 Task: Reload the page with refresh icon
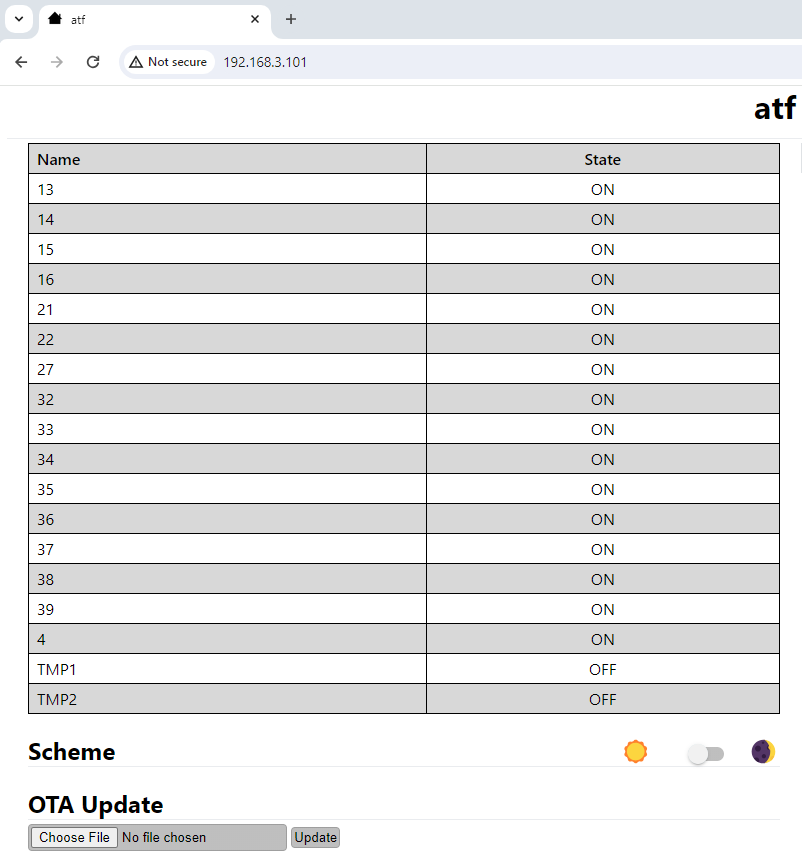coord(93,62)
